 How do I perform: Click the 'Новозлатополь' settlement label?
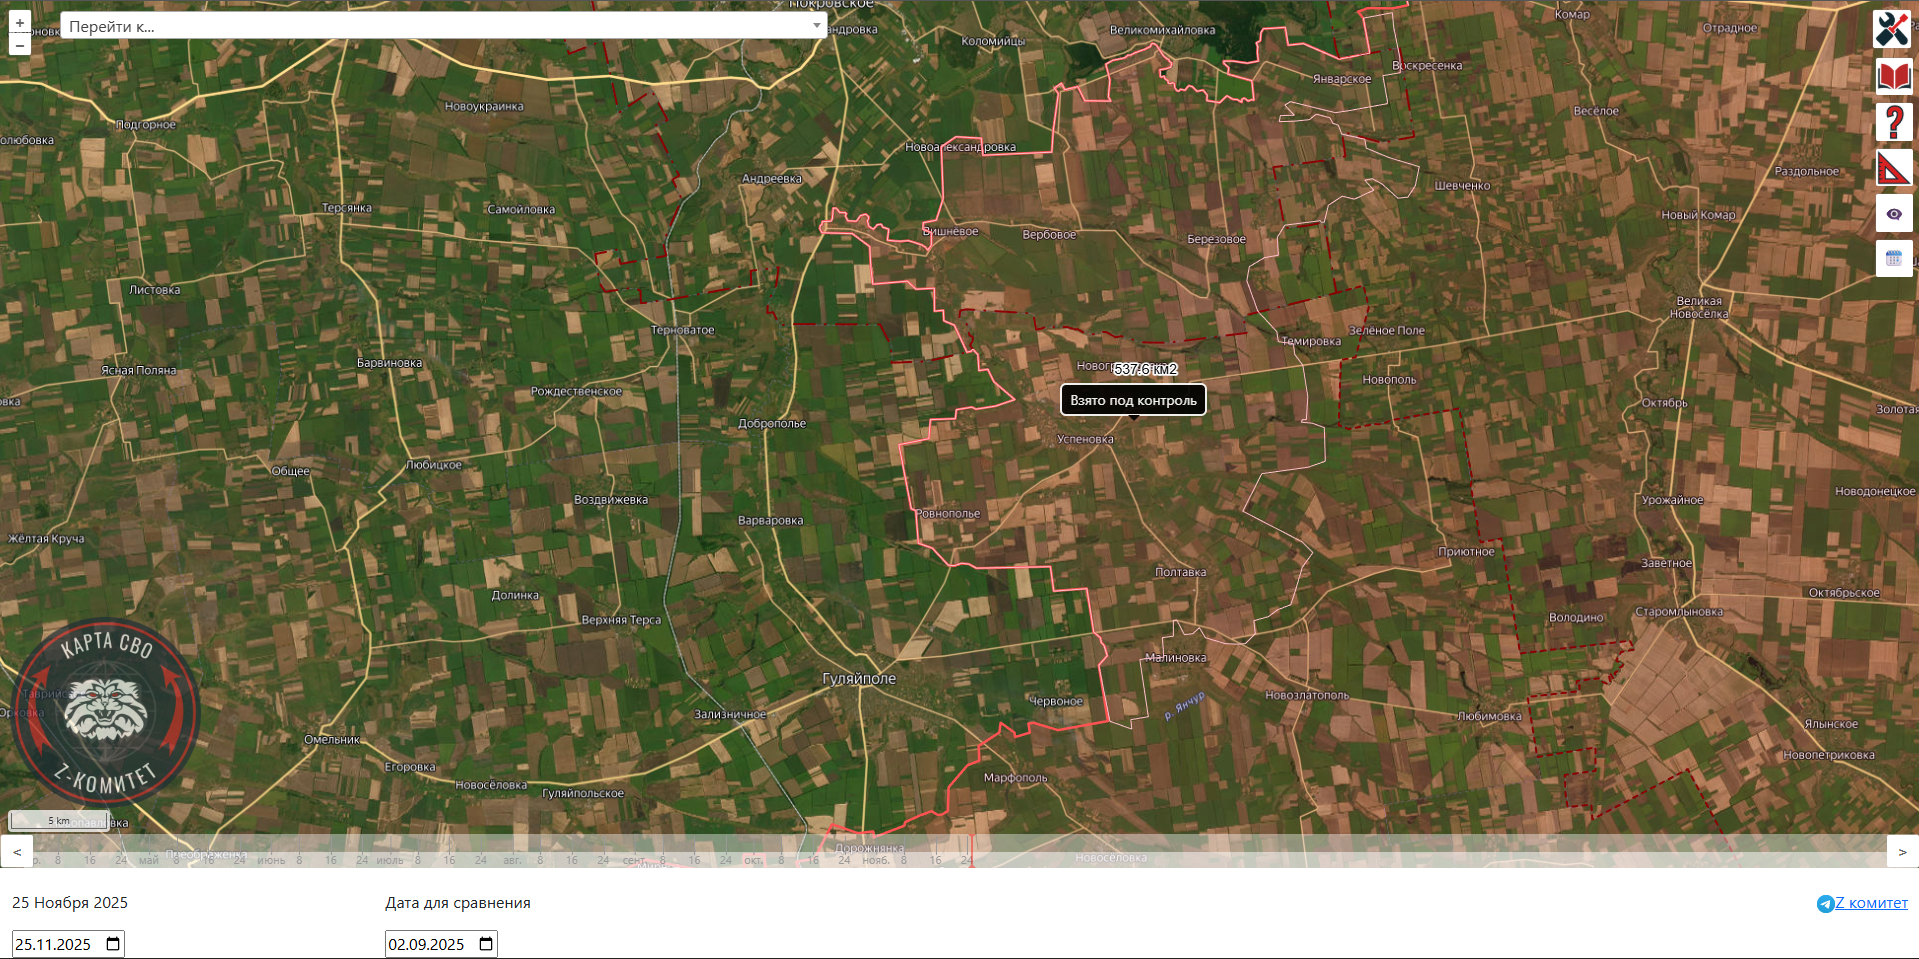pyautogui.click(x=1307, y=695)
